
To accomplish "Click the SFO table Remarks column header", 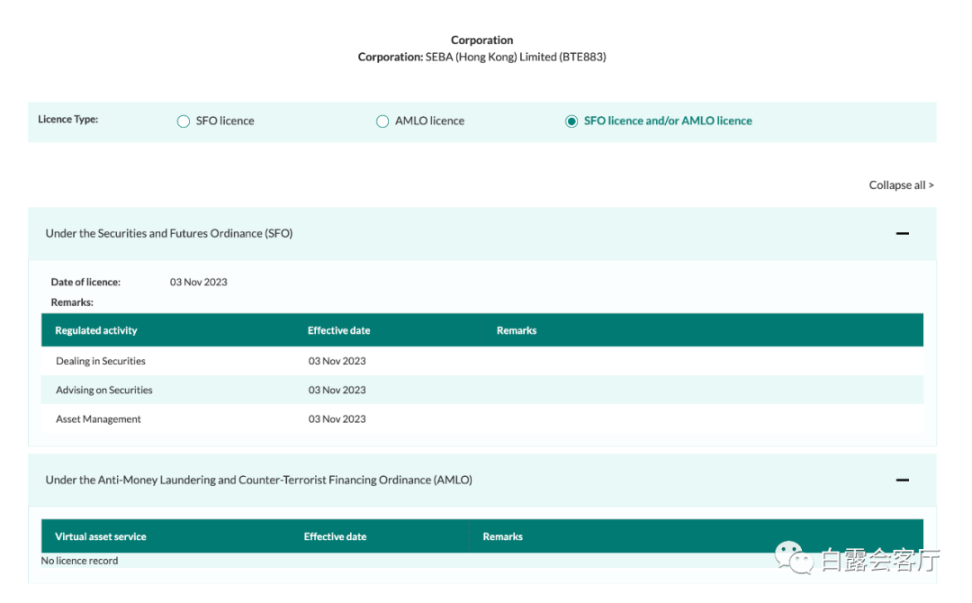I will coord(516,330).
